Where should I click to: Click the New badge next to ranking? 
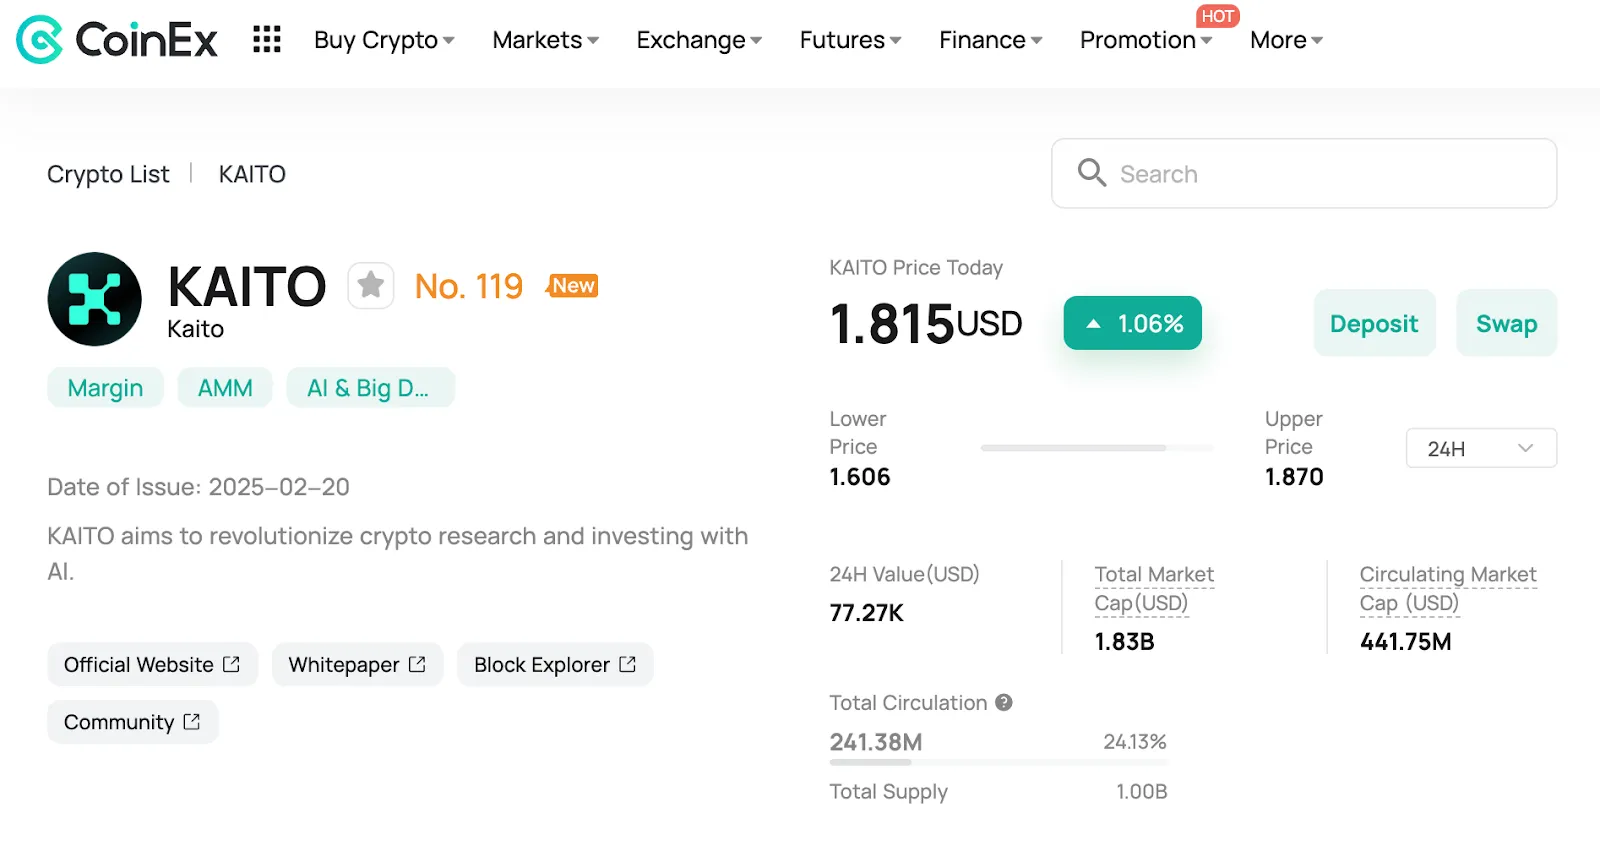click(x=573, y=286)
